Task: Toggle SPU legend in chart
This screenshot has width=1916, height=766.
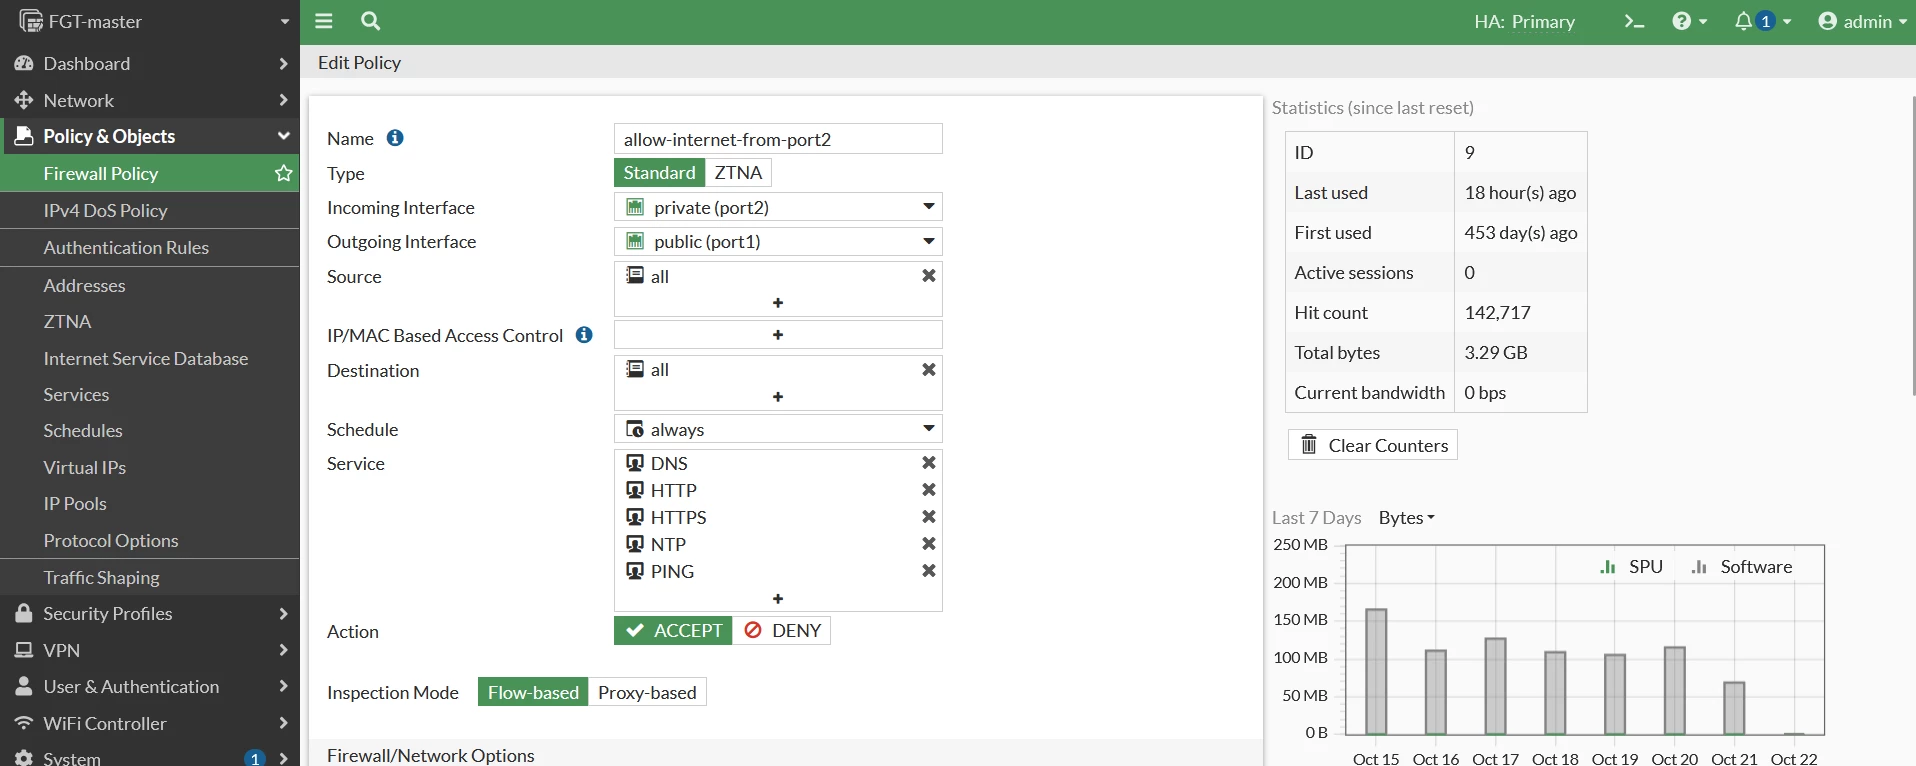Action: (x=1632, y=567)
